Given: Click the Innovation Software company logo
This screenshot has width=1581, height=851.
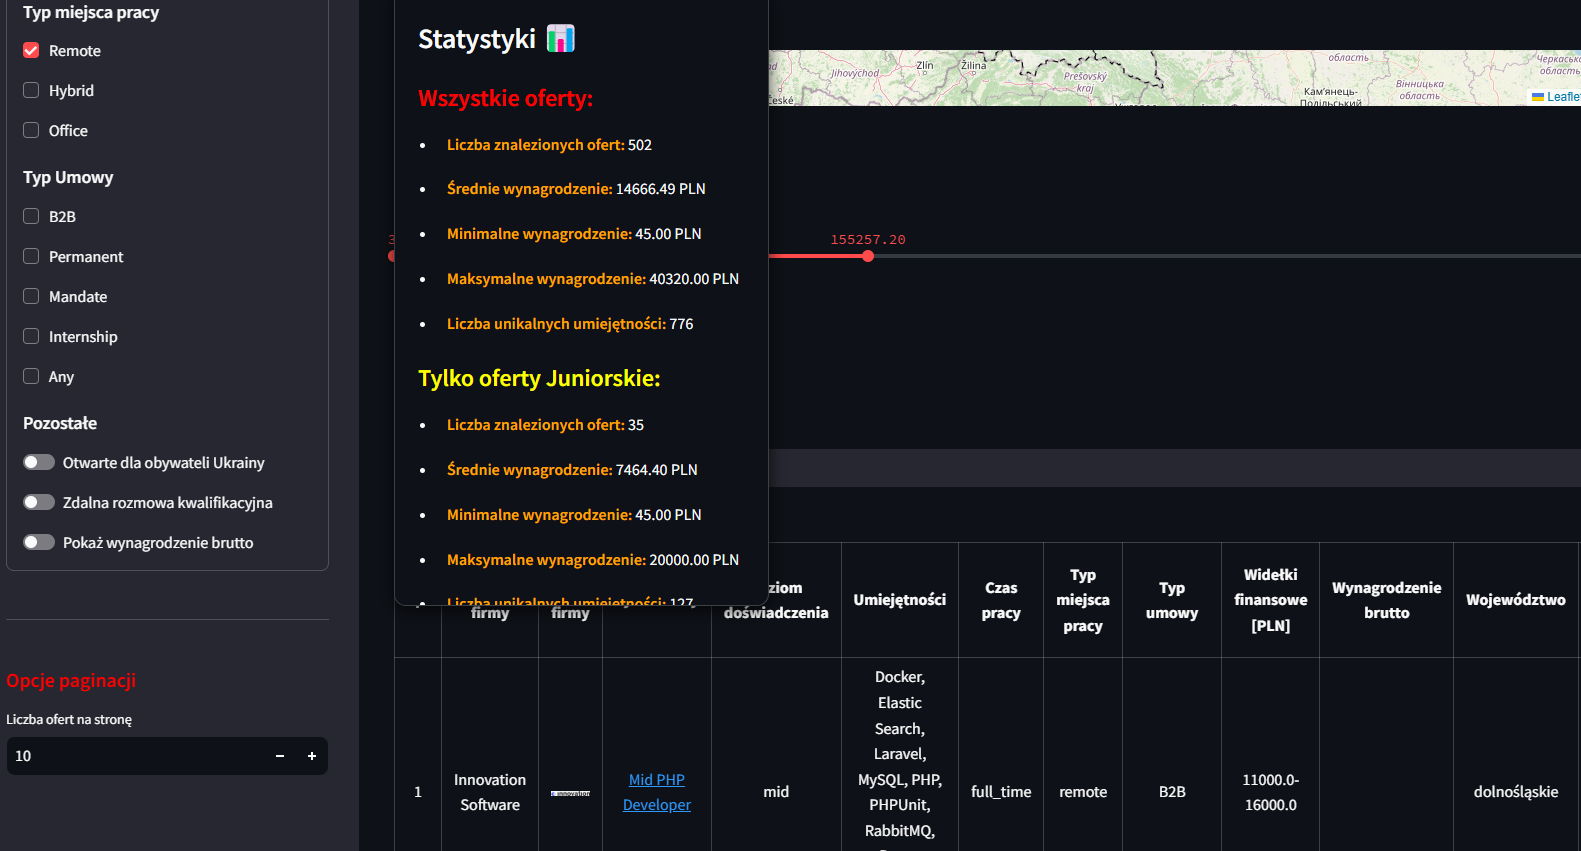Looking at the screenshot, I should (570, 793).
